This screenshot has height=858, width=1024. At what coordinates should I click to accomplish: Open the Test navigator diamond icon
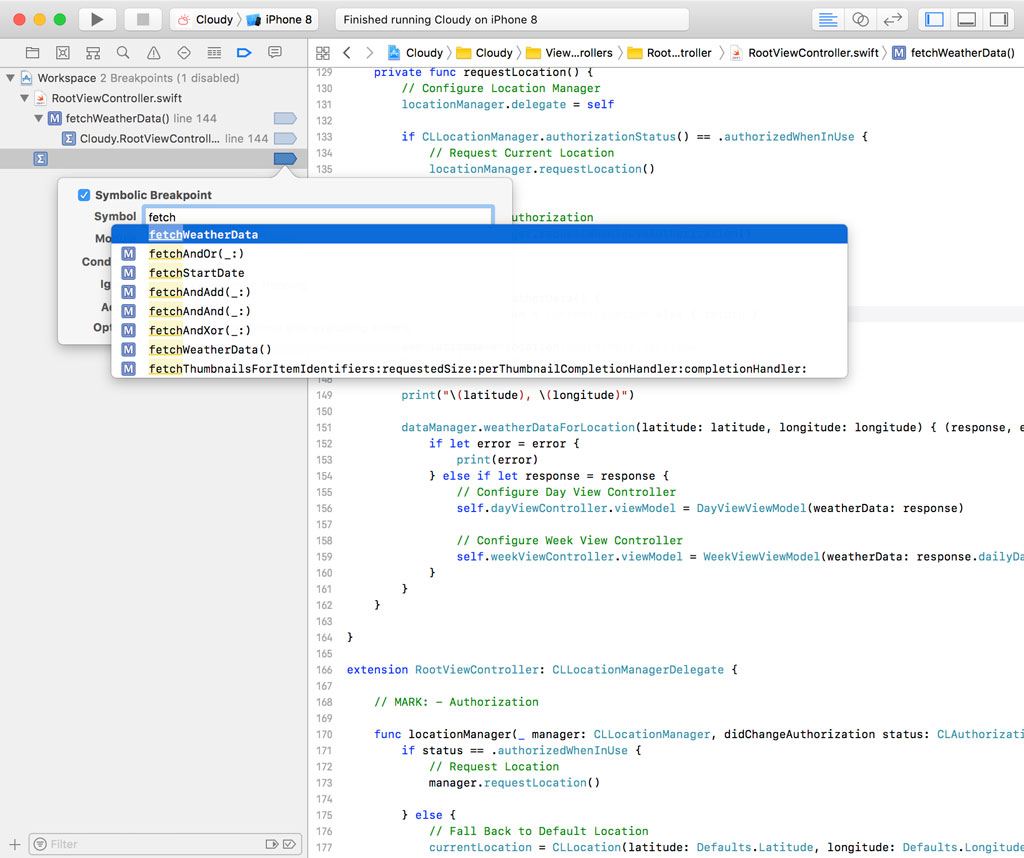click(182, 52)
